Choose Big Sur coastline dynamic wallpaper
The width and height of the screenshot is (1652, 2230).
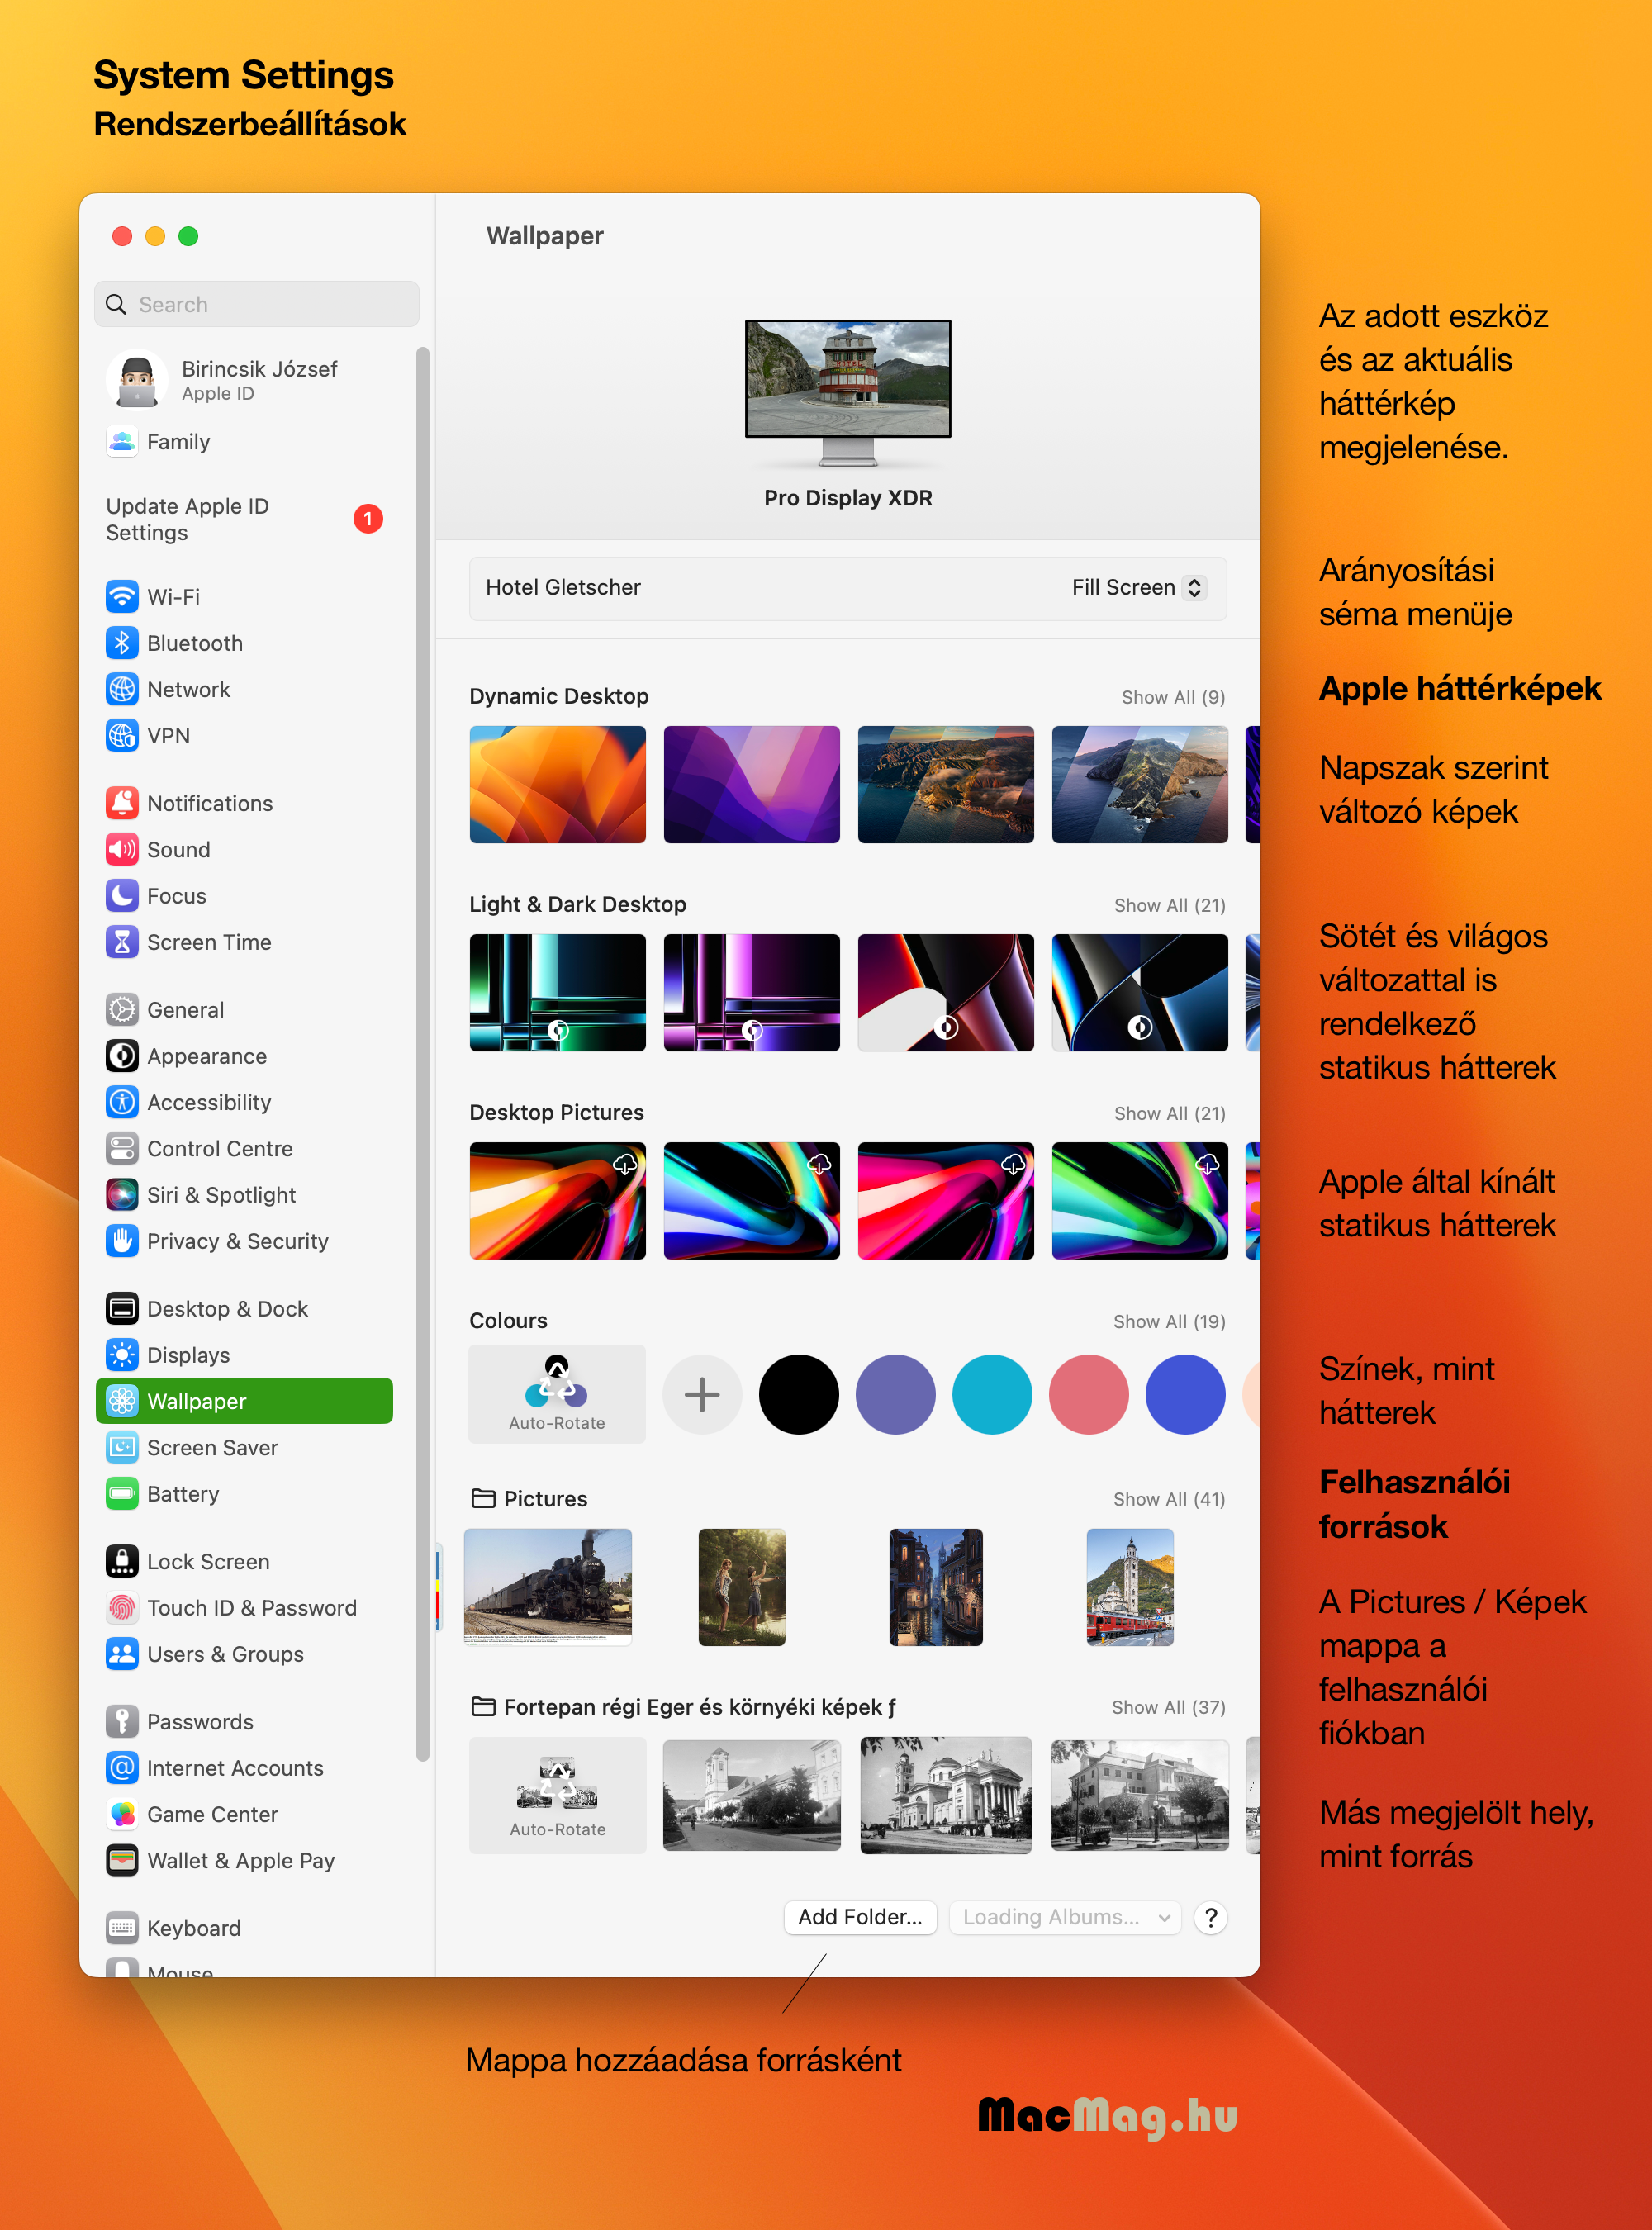point(945,784)
